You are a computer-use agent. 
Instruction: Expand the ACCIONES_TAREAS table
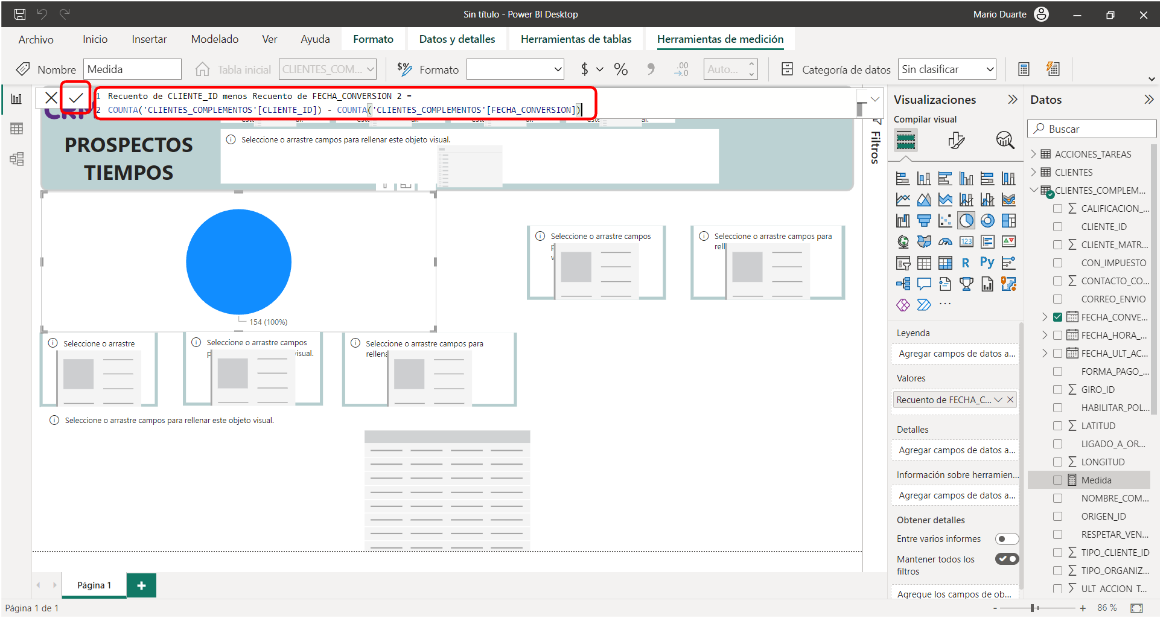click(1034, 154)
